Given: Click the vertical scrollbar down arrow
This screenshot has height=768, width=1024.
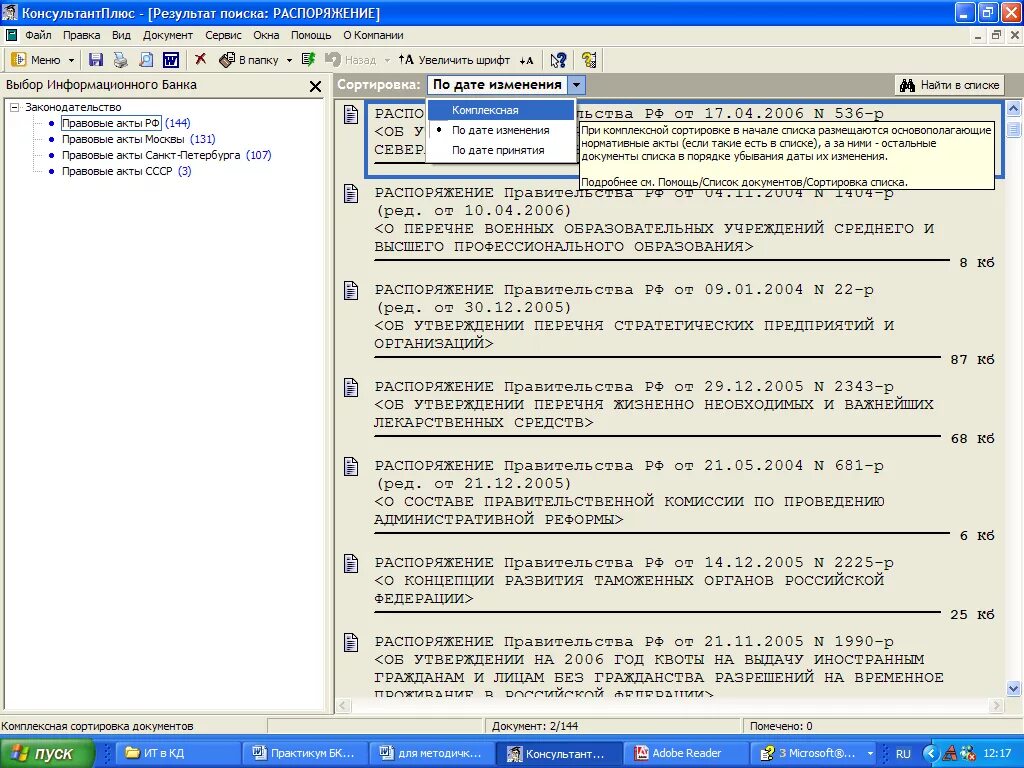Looking at the screenshot, I should [x=1014, y=688].
